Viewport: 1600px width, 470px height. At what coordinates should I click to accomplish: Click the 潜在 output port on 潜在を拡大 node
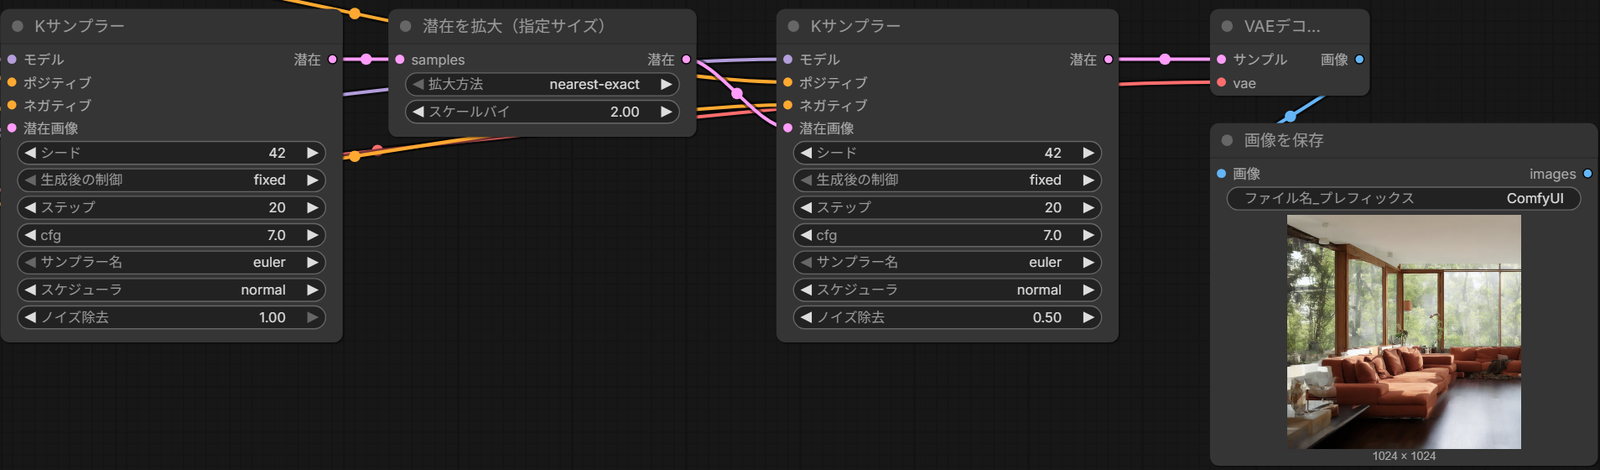pos(686,60)
